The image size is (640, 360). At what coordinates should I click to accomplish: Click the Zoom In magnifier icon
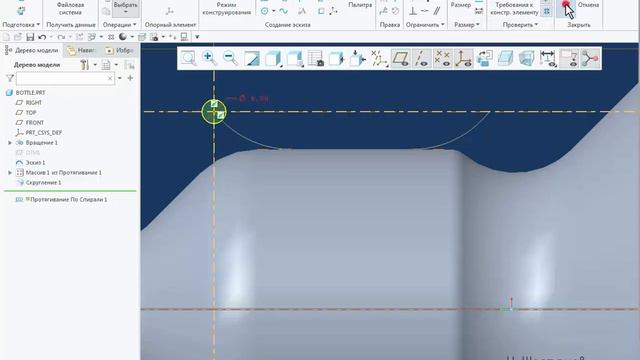pyautogui.click(x=209, y=59)
